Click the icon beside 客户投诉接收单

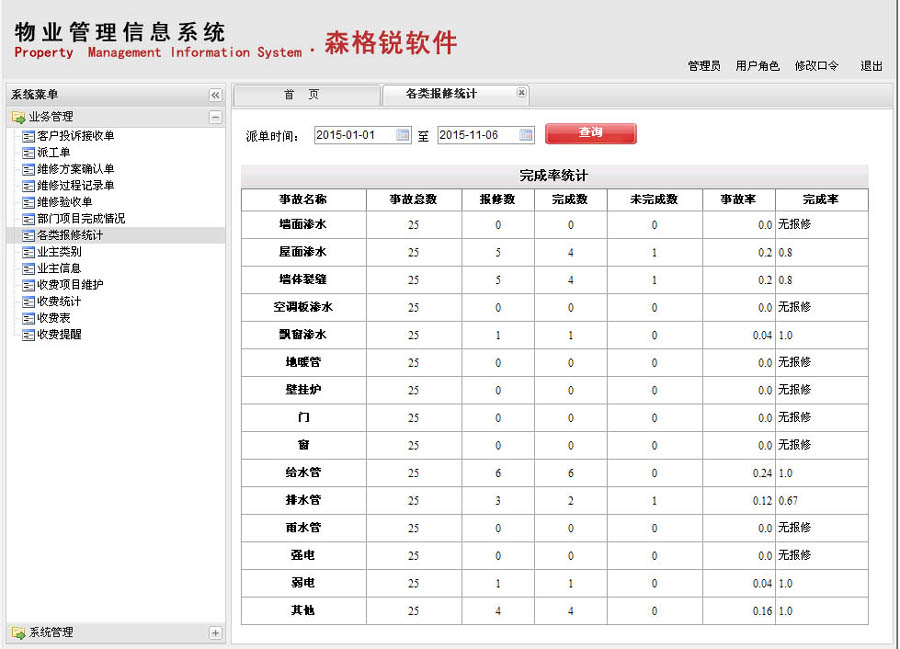pos(28,136)
